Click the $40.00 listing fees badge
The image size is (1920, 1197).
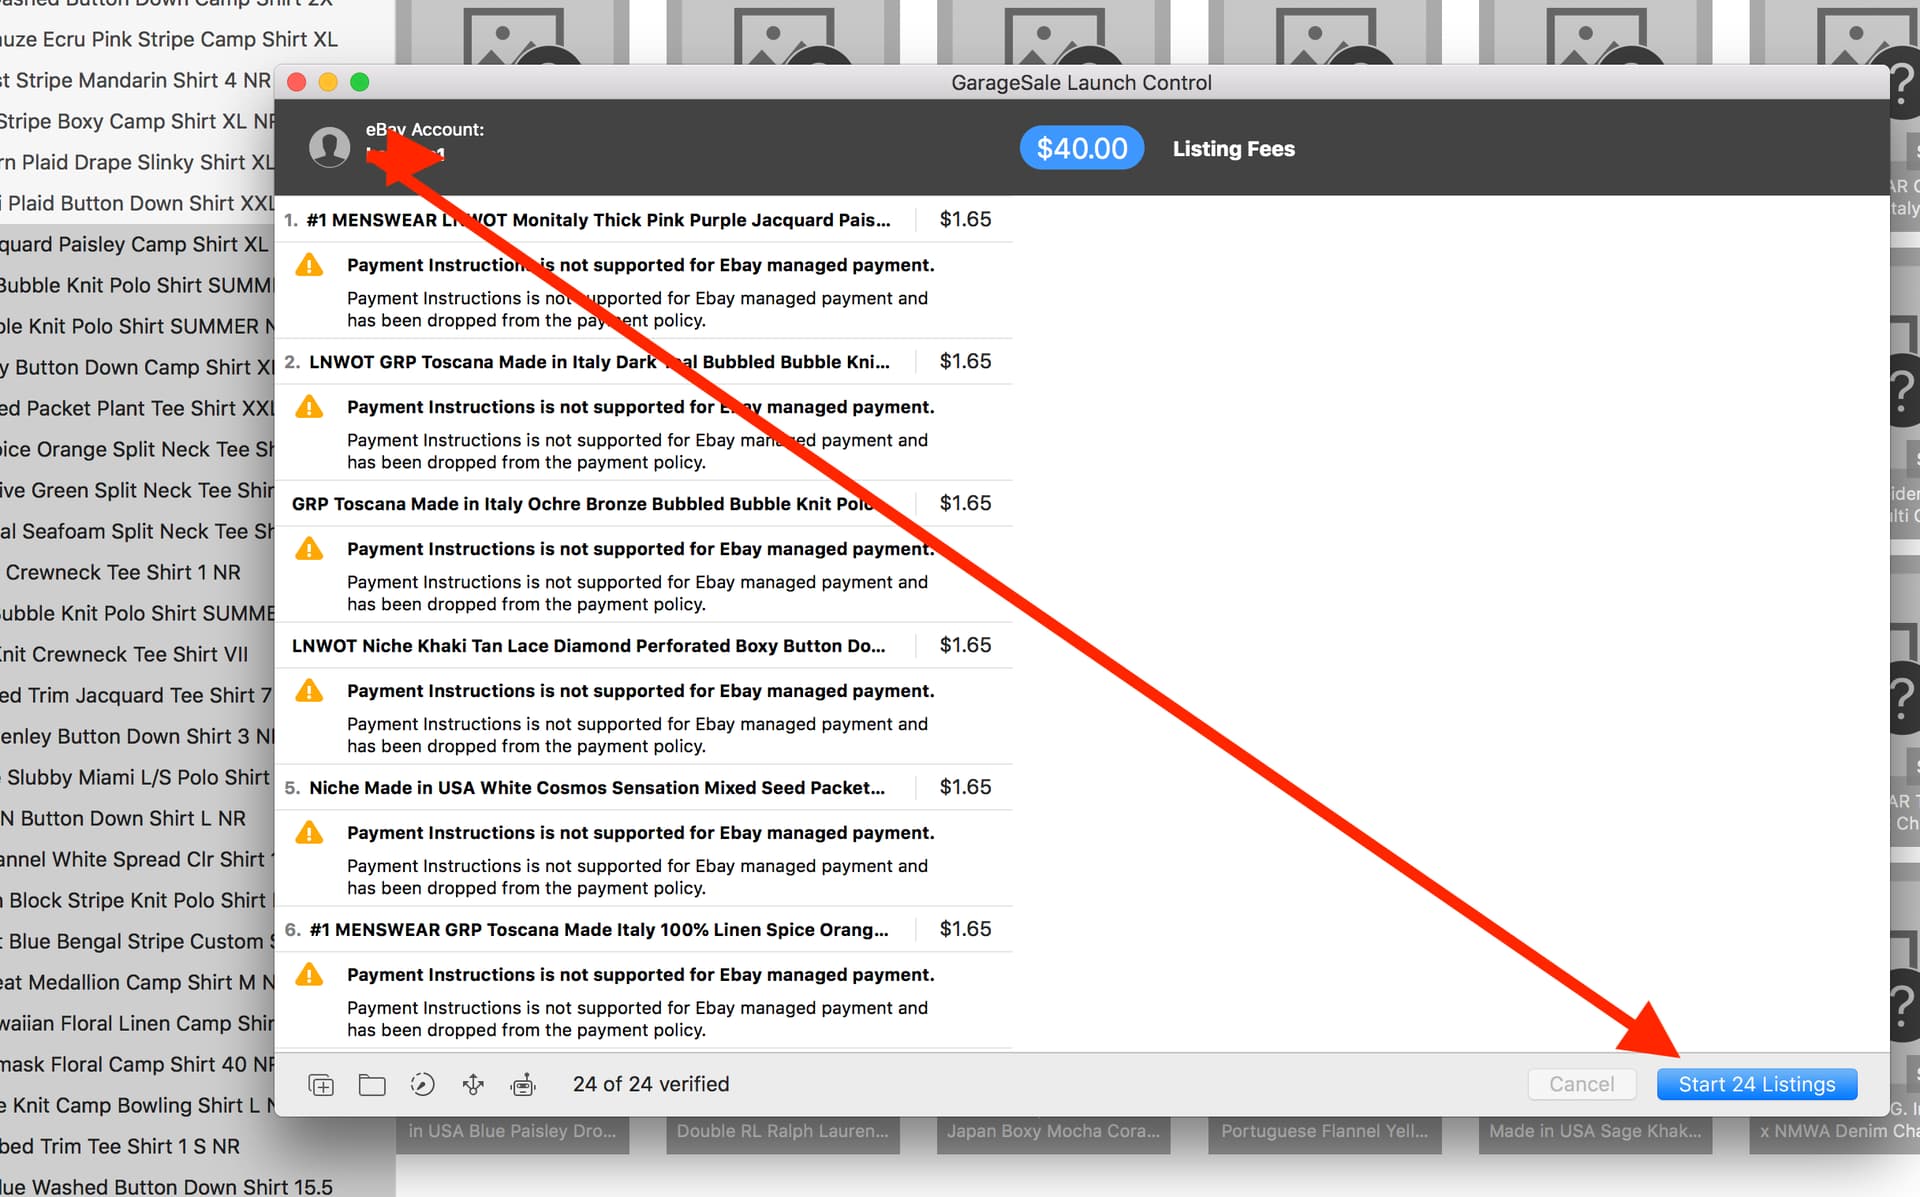click(1082, 148)
